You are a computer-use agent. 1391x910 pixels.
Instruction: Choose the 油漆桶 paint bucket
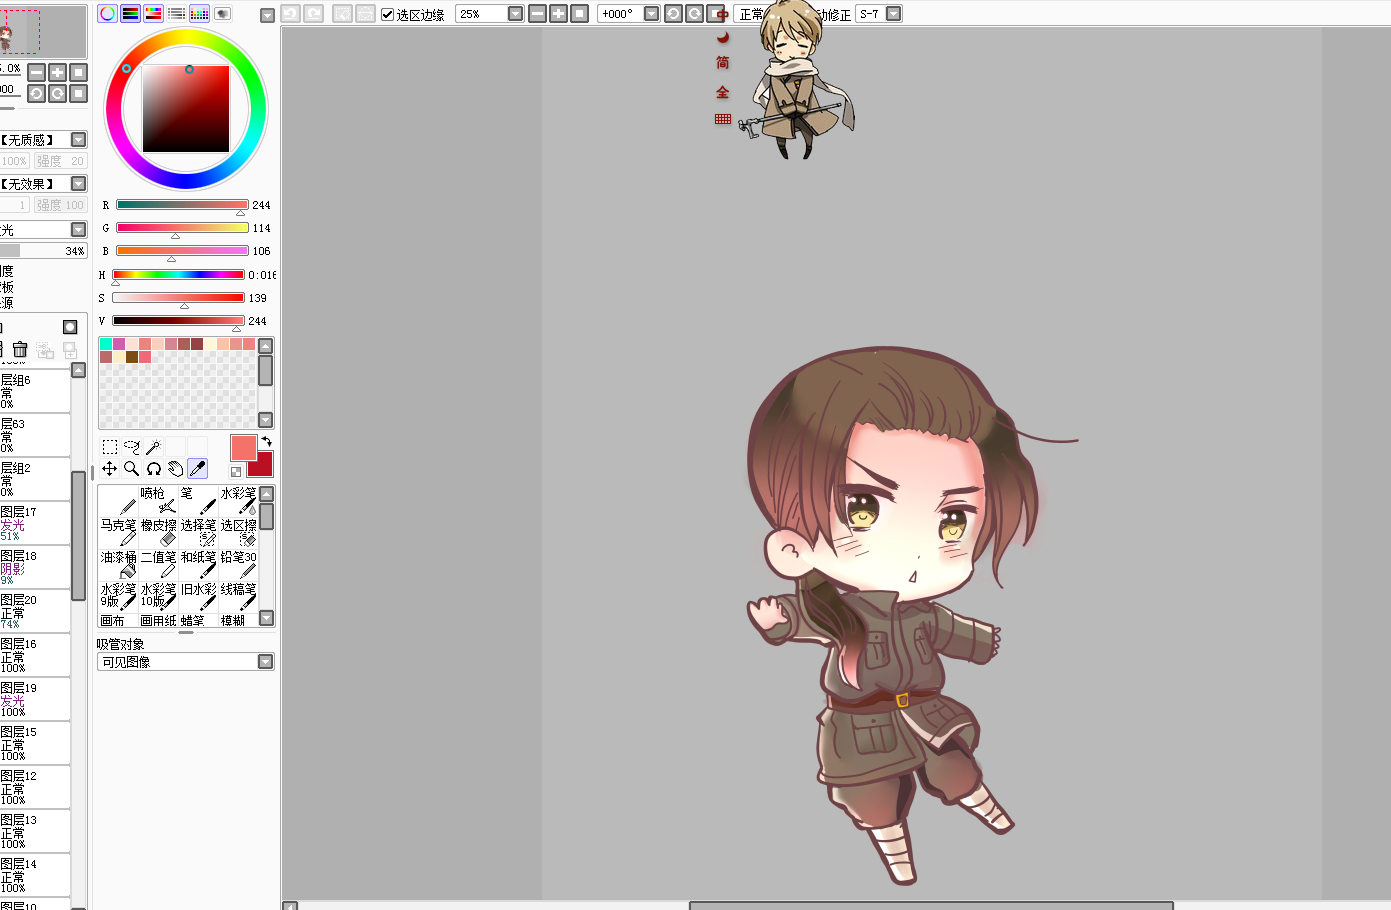[x=118, y=564]
